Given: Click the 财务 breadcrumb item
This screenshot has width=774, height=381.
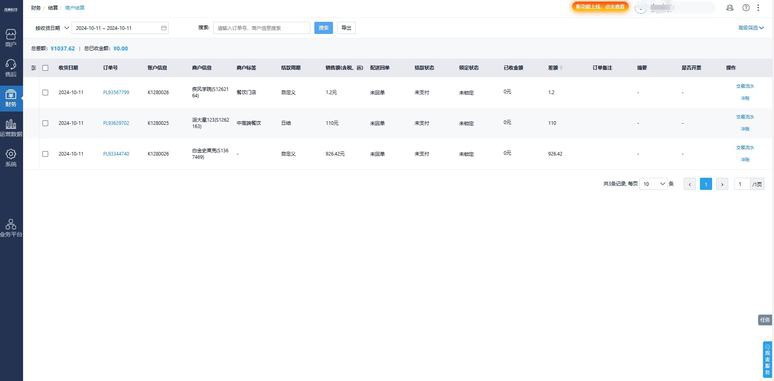Looking at the screenshot, I should [x=36, y=8].
